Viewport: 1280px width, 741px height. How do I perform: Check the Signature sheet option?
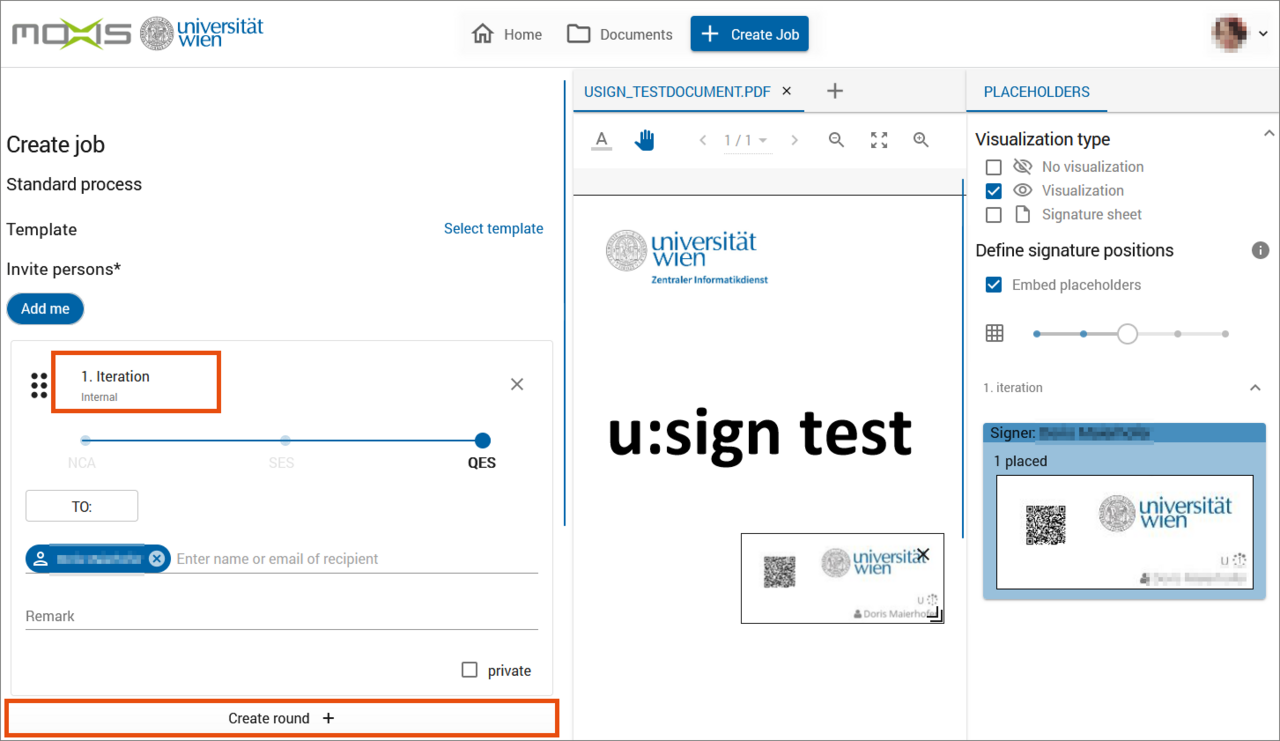993,215
